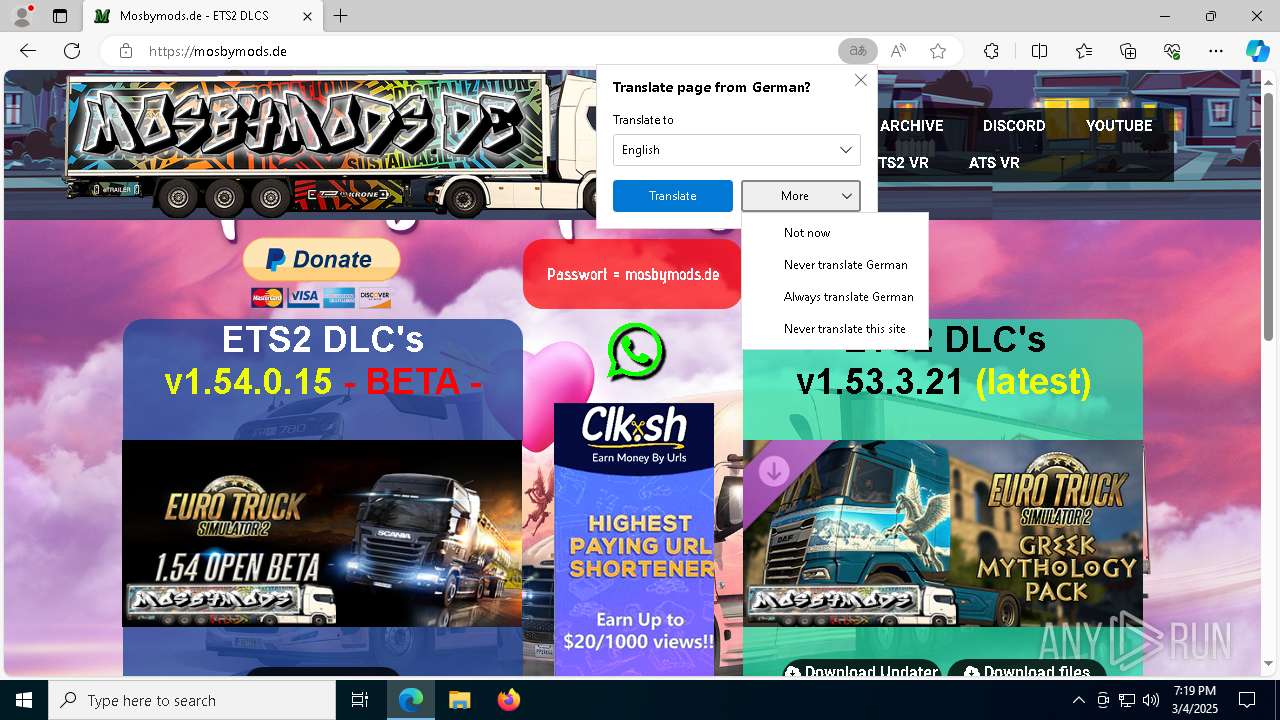Open Windows Start menu
Screen dimensions: 1280x720
point(24,700)
